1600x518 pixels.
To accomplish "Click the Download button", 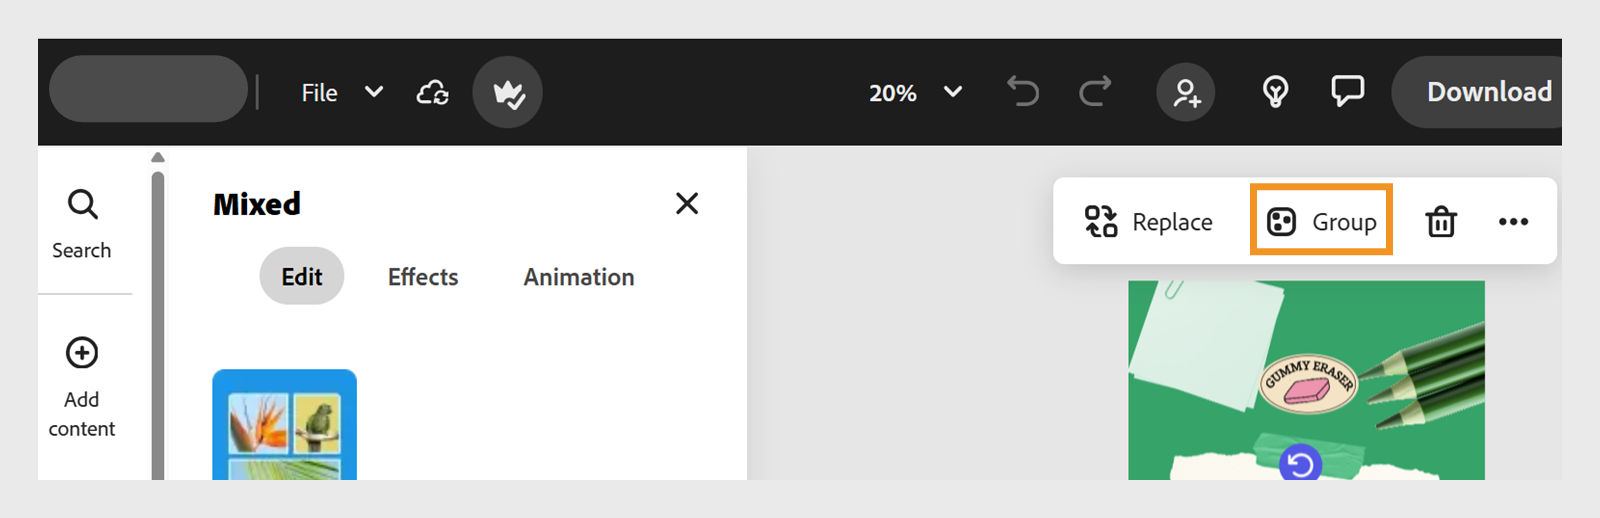I will 1488,92.
